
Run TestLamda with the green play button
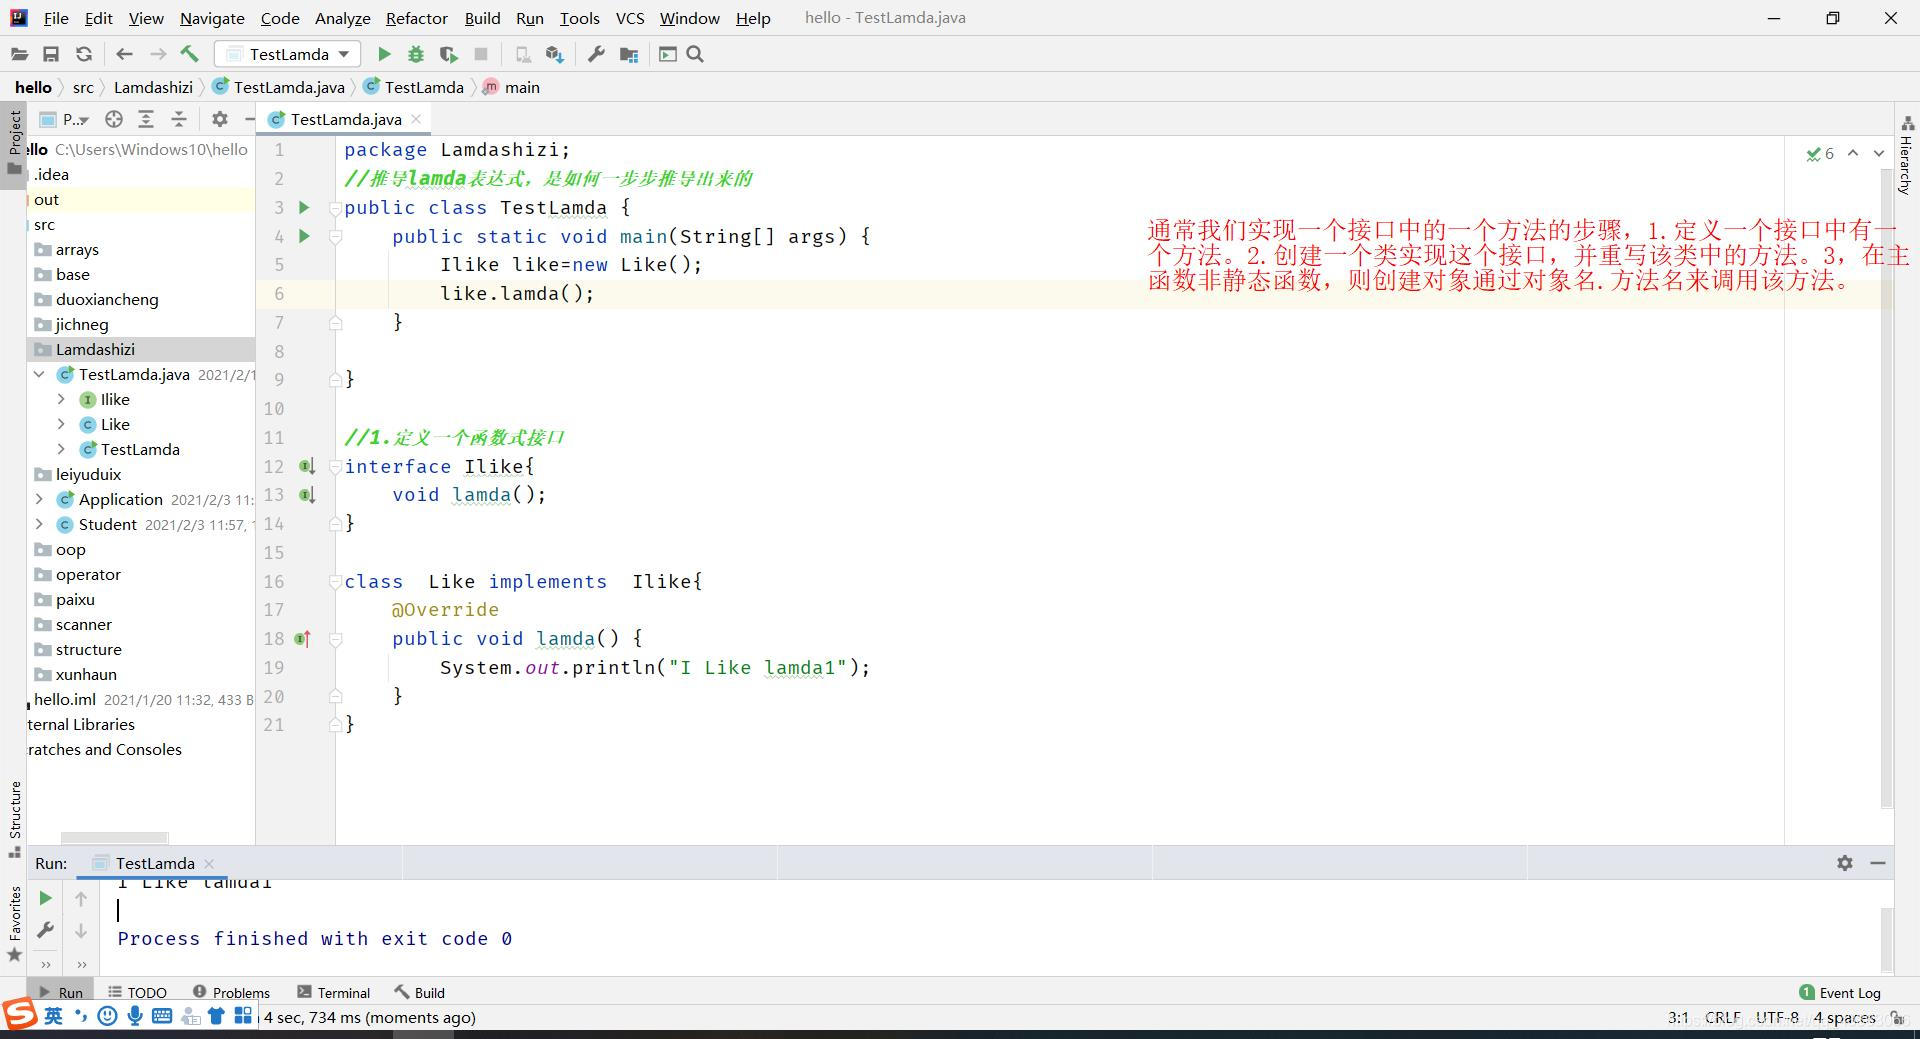384,54
